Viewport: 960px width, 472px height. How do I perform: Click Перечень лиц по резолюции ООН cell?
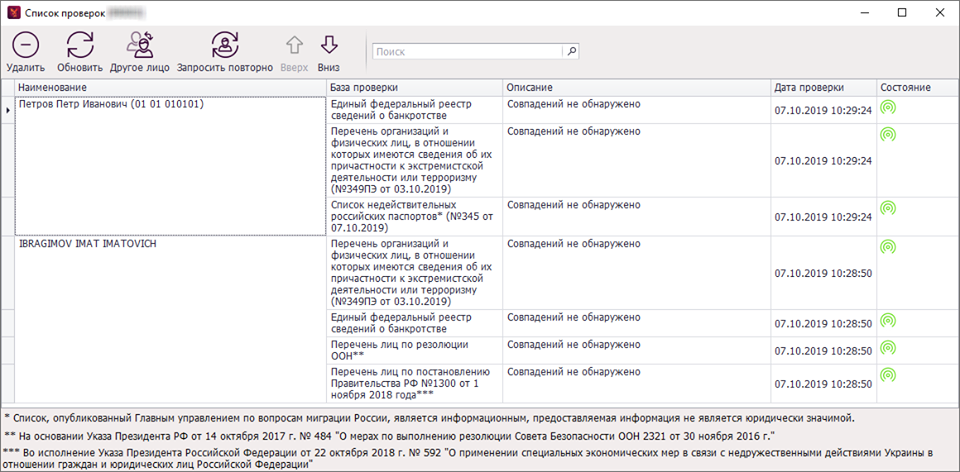point(414,350)
